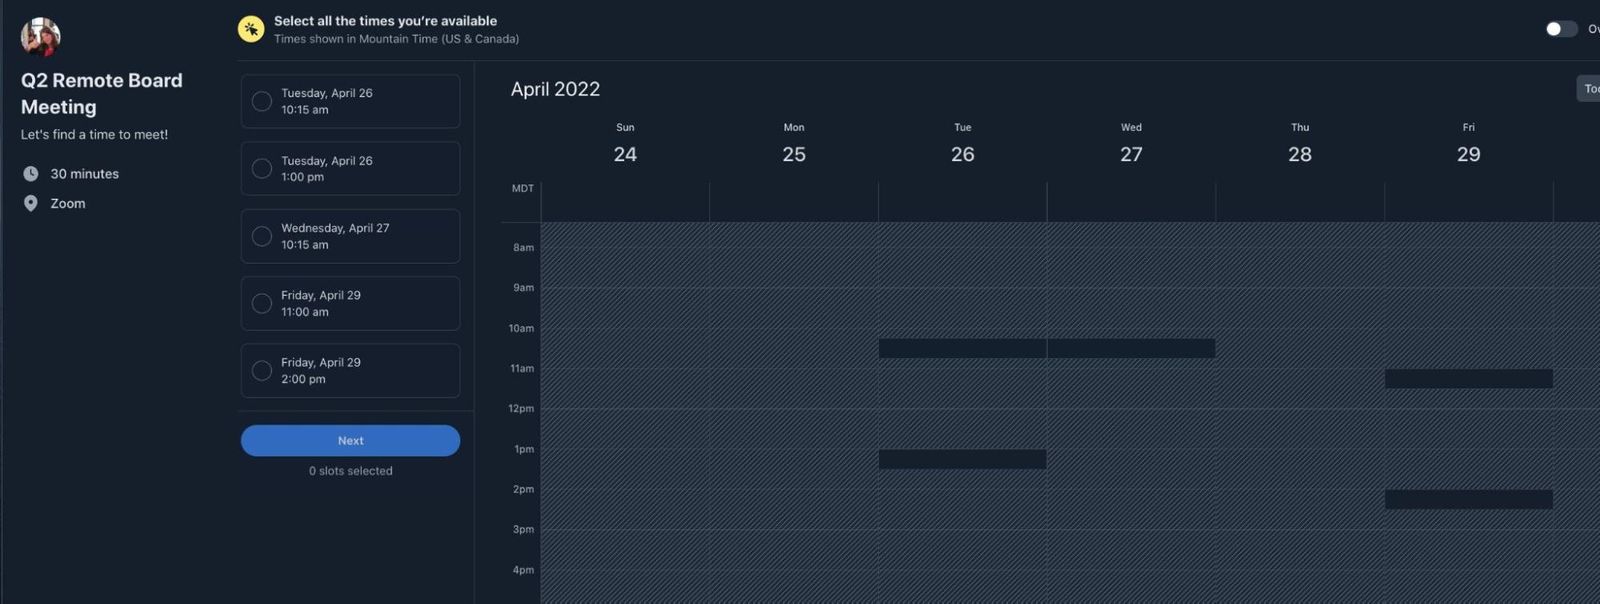This screenshot has width=1600, height=604.
Task: Click the Next button
Action: (x=350, y=440)
